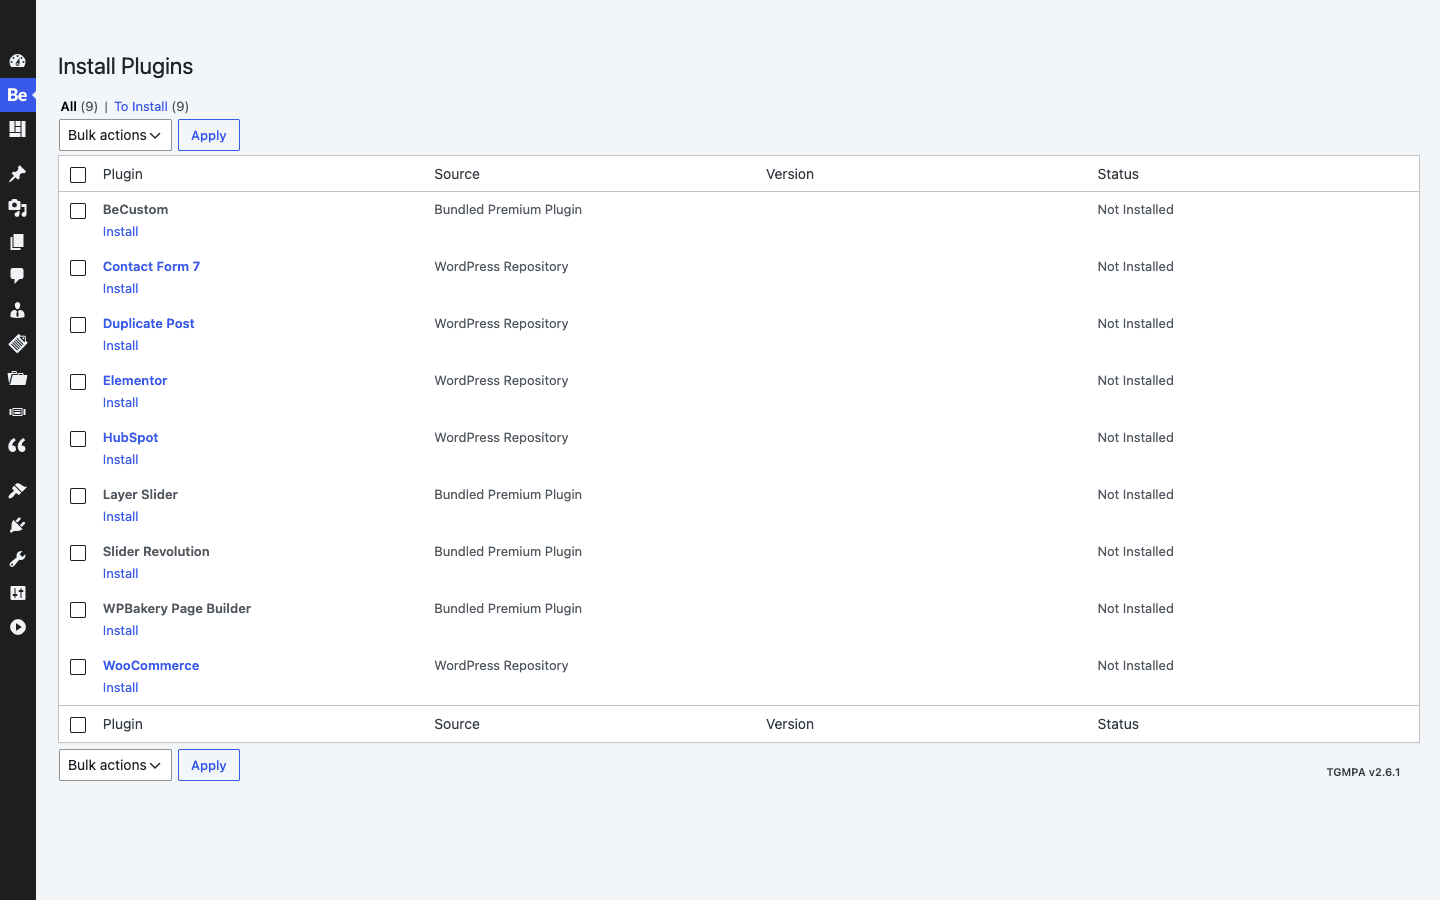This screenshot has height=900, width=1440.
Task: Open the HubSpot plugin name link
Action: coord(131,437)
